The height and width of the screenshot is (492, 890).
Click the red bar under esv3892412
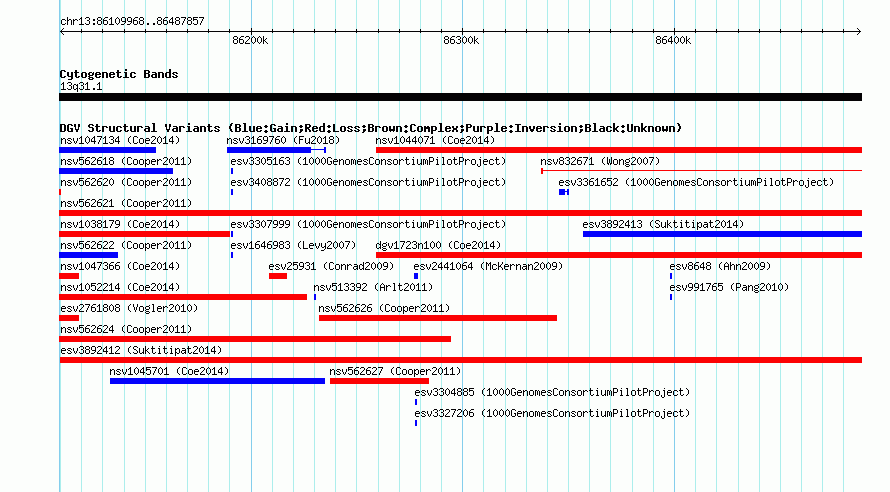pos(460,360)
